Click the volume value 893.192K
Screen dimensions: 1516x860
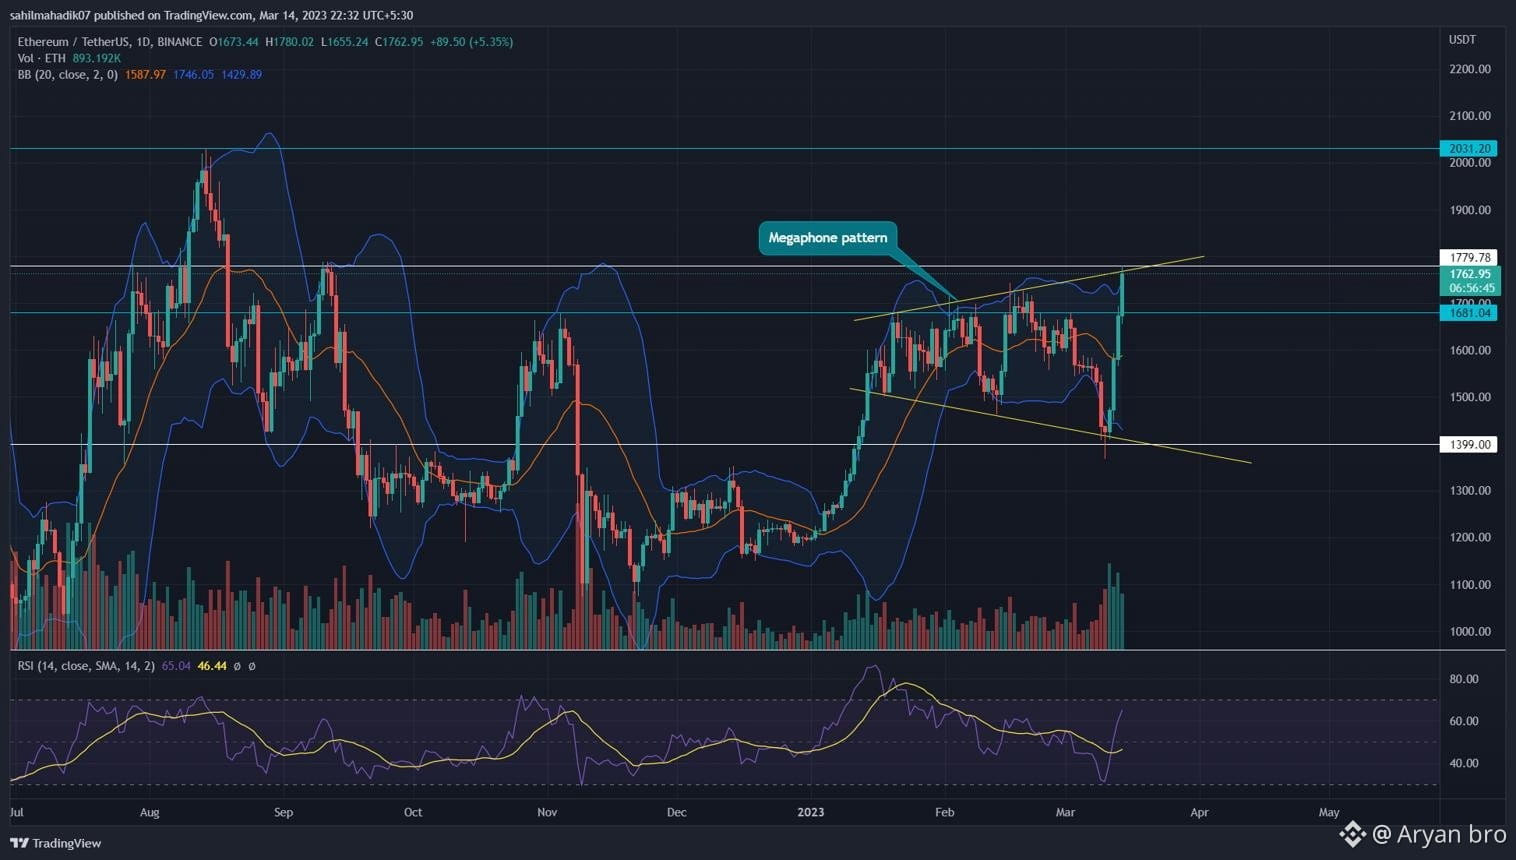(x=96, y=58)
